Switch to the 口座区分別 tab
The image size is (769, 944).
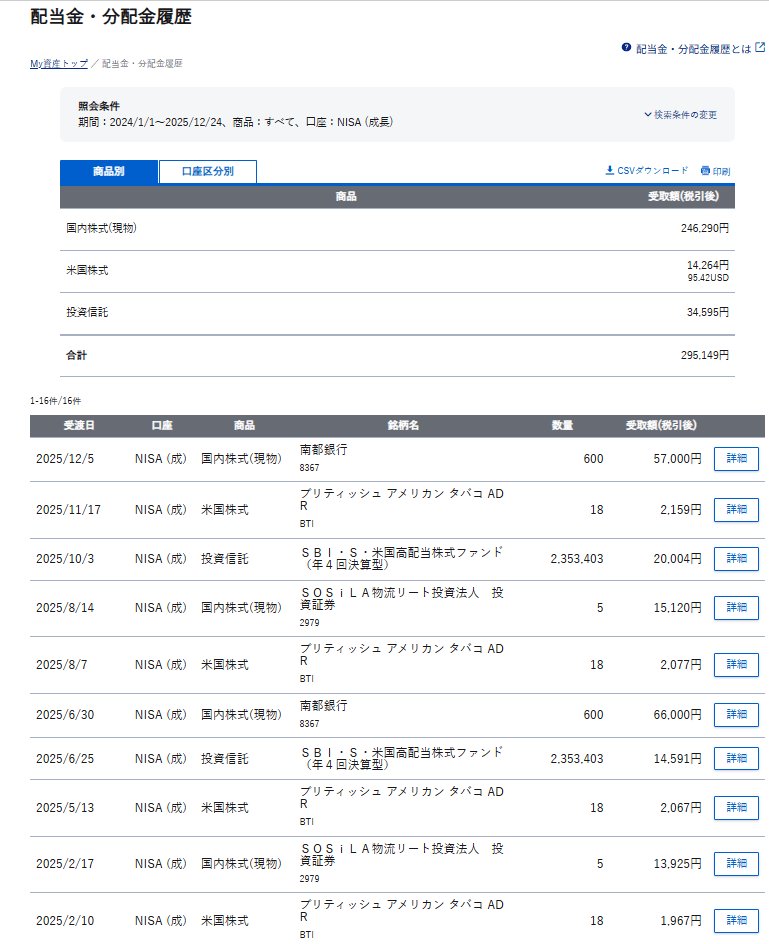coord(208,172)
